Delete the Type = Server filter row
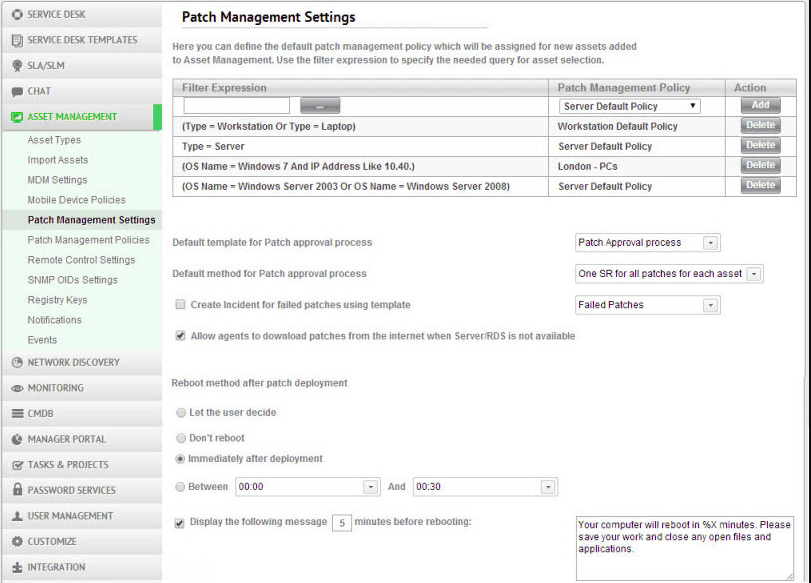This screenshot has height=583, width=811. pyautogui.click(x=760, y=145)
